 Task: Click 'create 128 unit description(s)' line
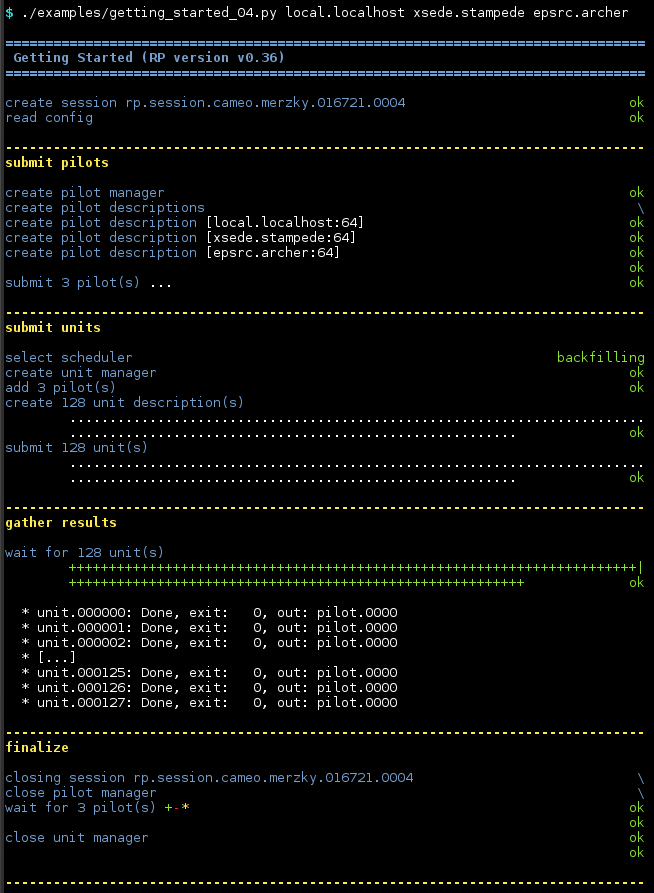pyautogui.click(x=125, y=403)
